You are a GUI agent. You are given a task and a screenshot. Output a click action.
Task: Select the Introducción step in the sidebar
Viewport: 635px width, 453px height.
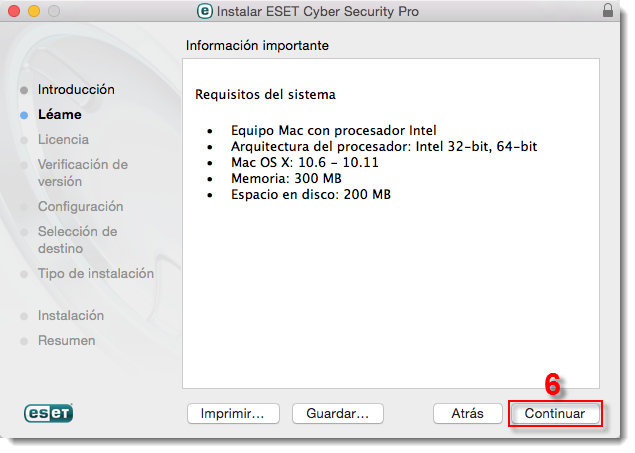[x=76, y=89]
